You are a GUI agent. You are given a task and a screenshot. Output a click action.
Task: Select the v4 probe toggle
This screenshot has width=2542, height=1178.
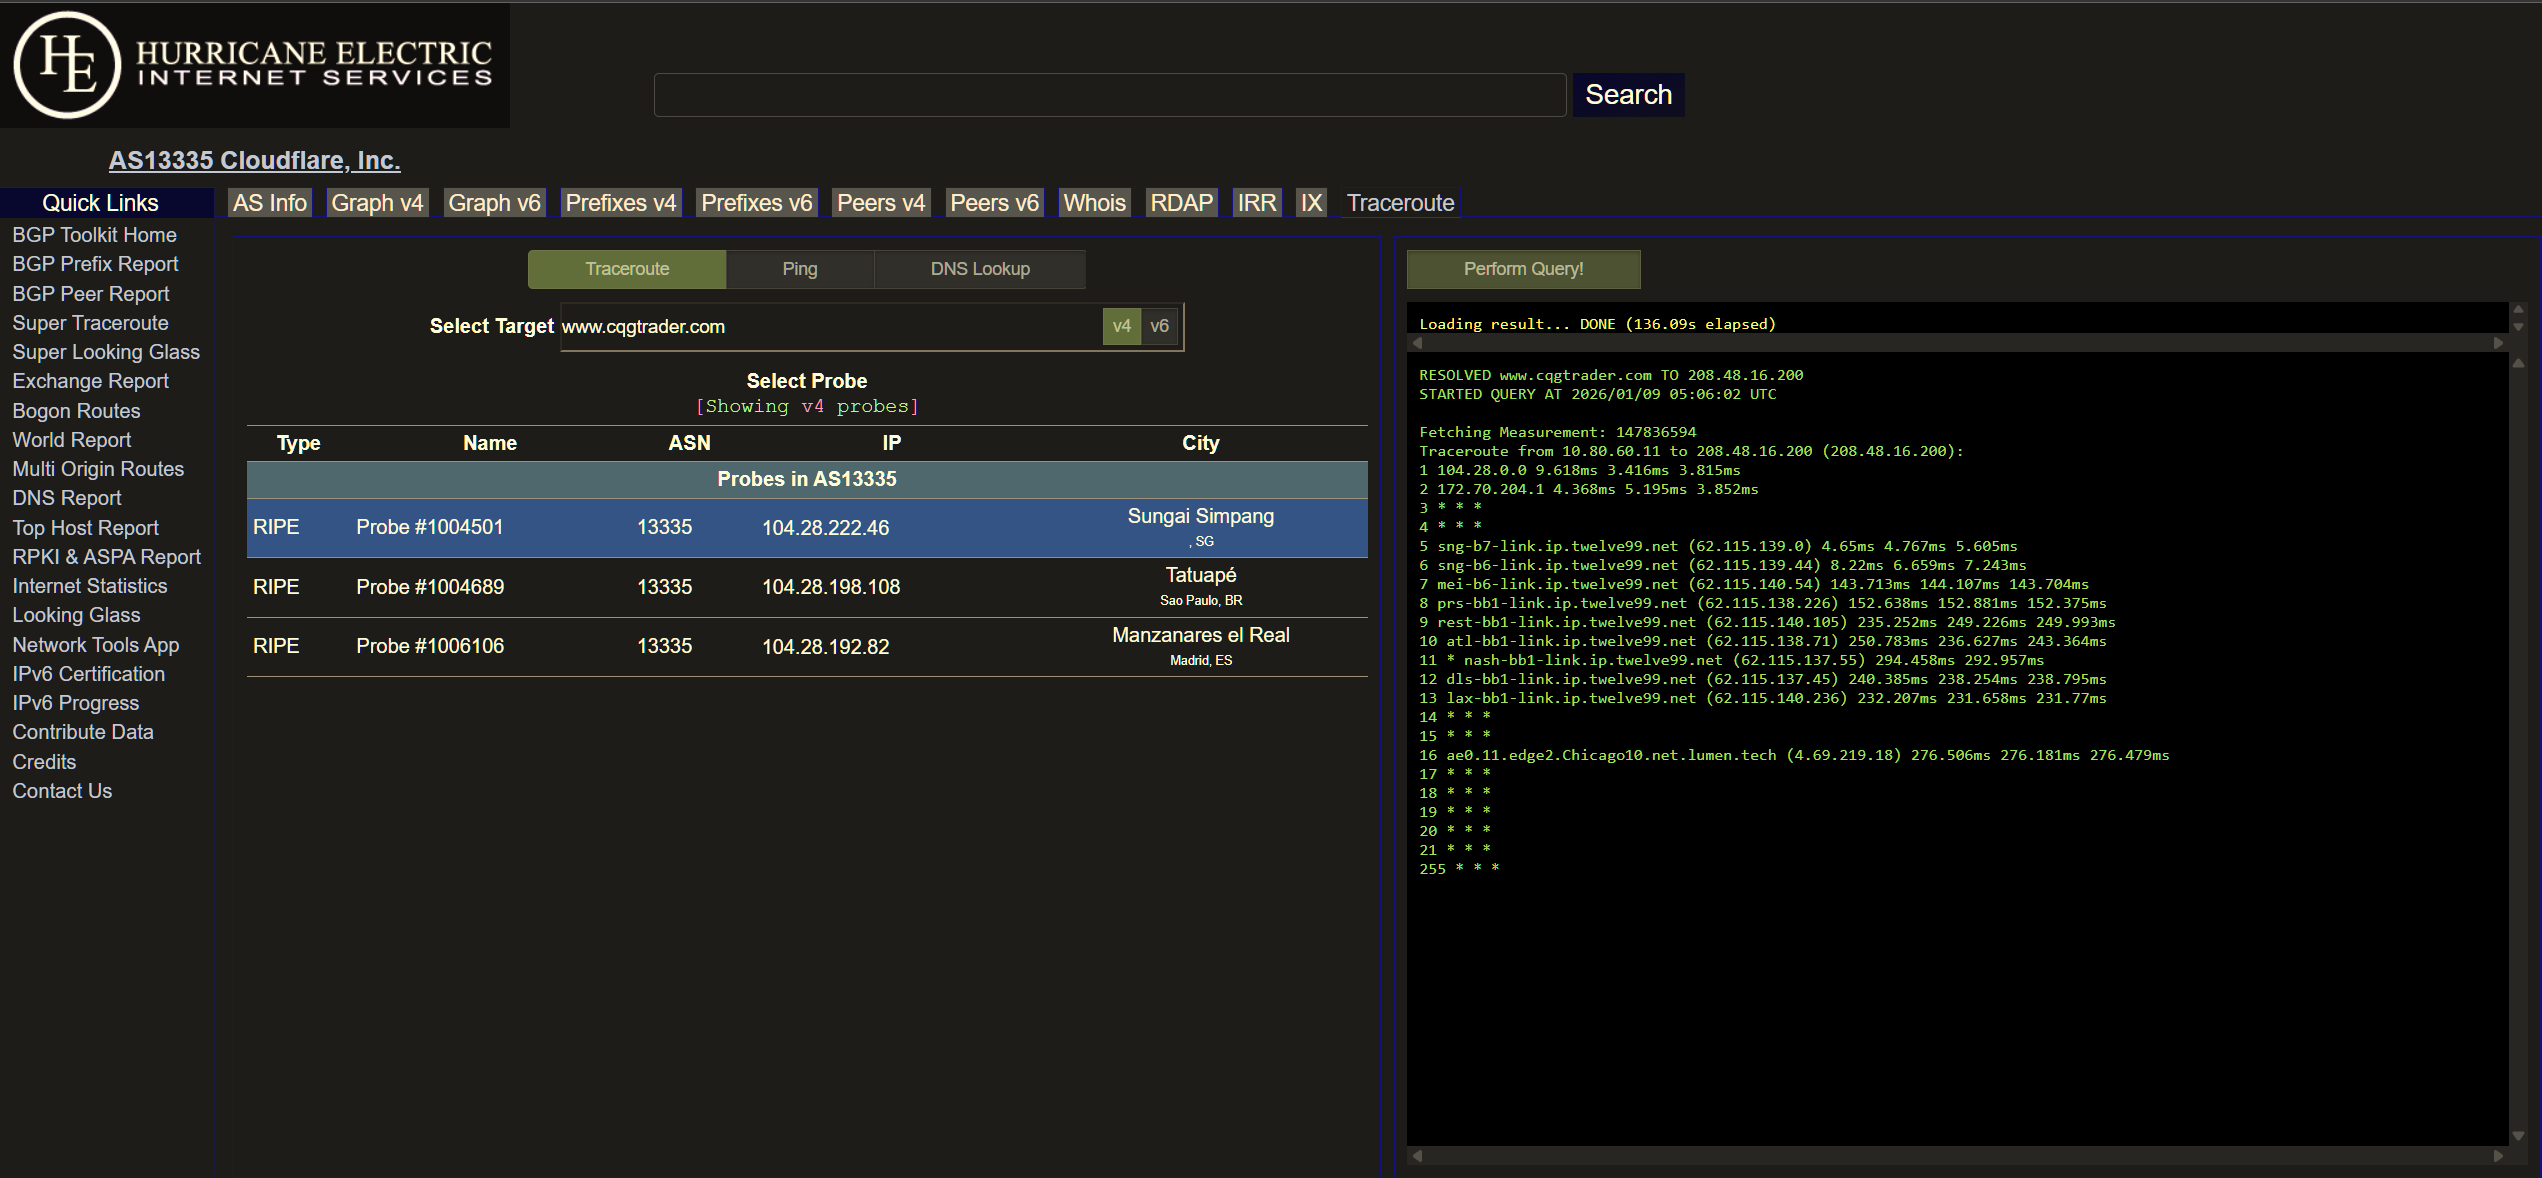1121,326
